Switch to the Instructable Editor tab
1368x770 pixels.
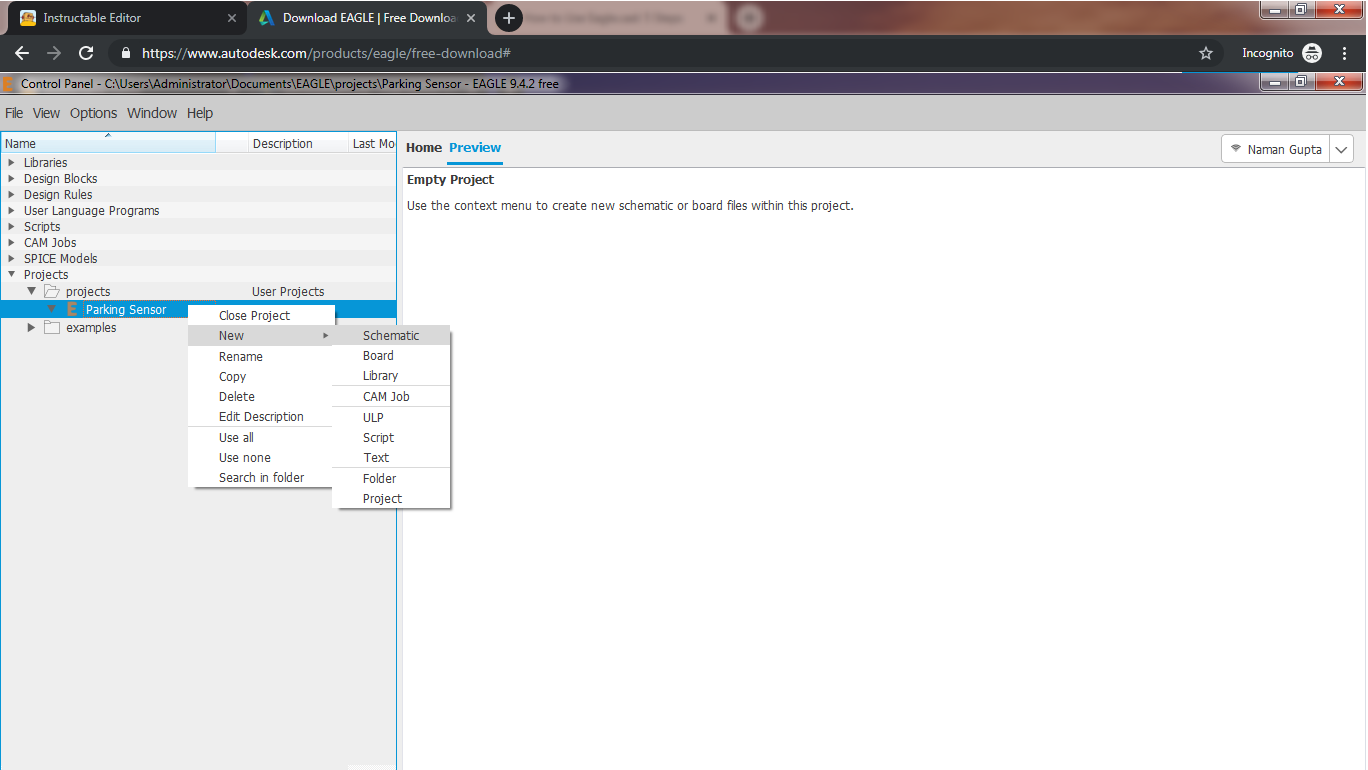127,18
